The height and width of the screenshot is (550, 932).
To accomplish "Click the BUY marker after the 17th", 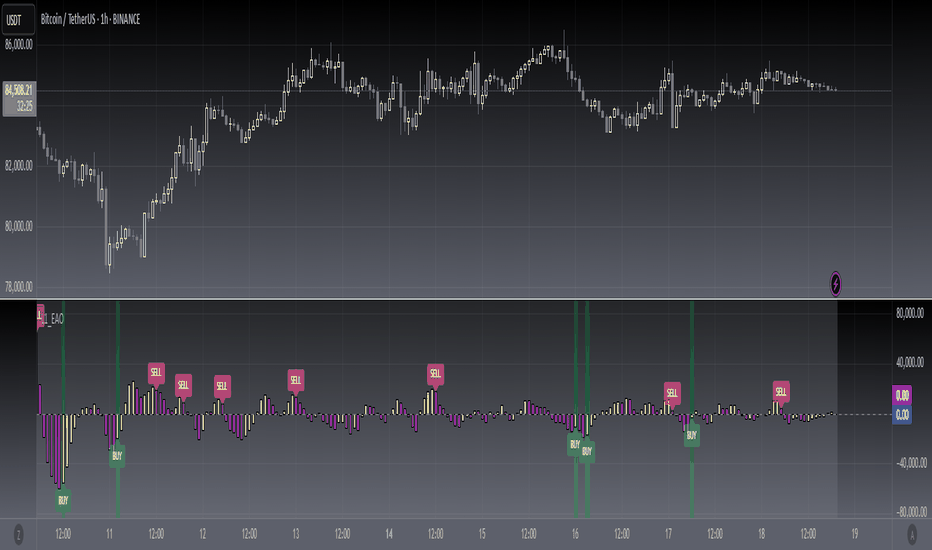I will tap(691, 435).
